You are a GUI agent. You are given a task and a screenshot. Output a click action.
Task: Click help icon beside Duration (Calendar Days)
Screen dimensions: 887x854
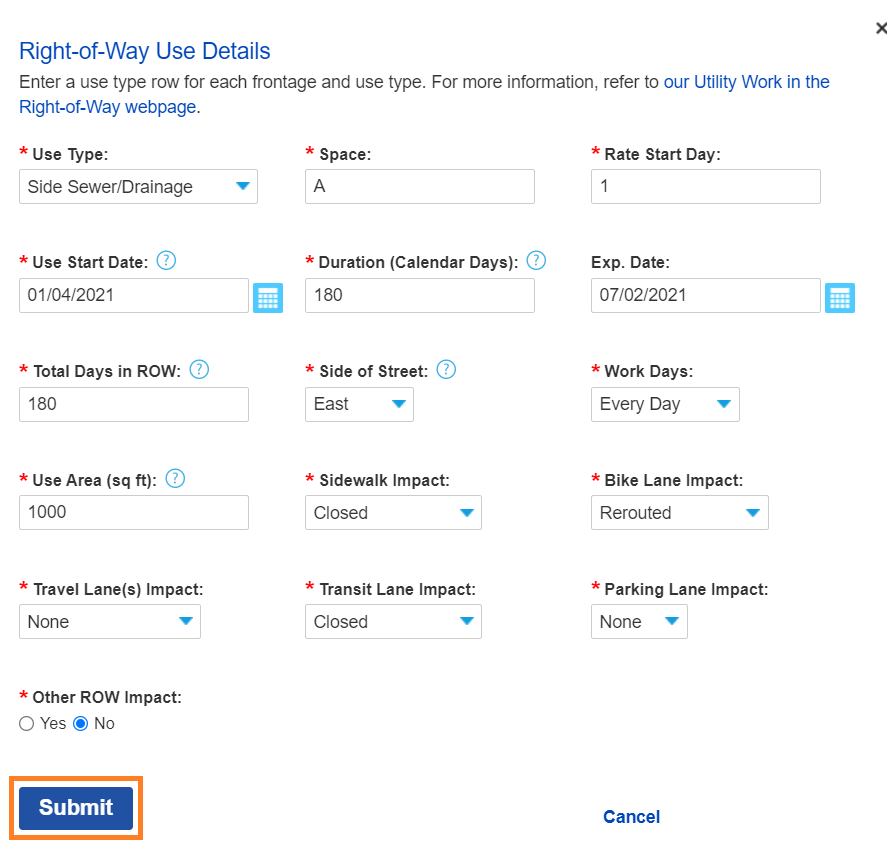[x=536, y=261]
